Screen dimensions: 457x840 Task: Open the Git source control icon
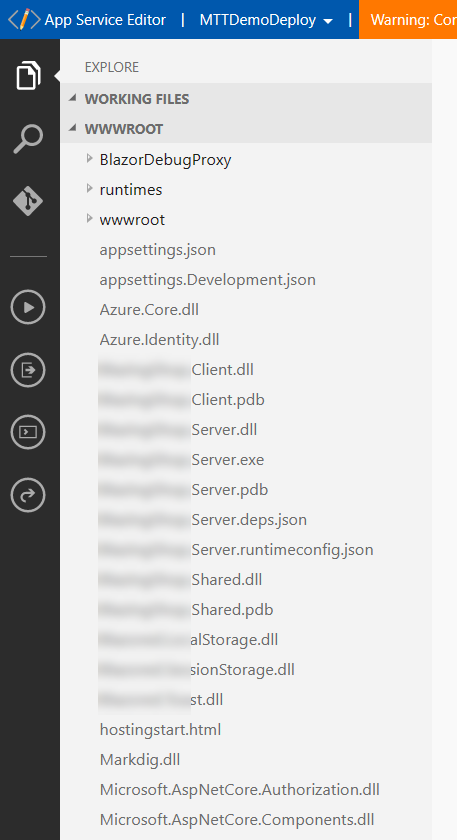click(x=28, y=201)
